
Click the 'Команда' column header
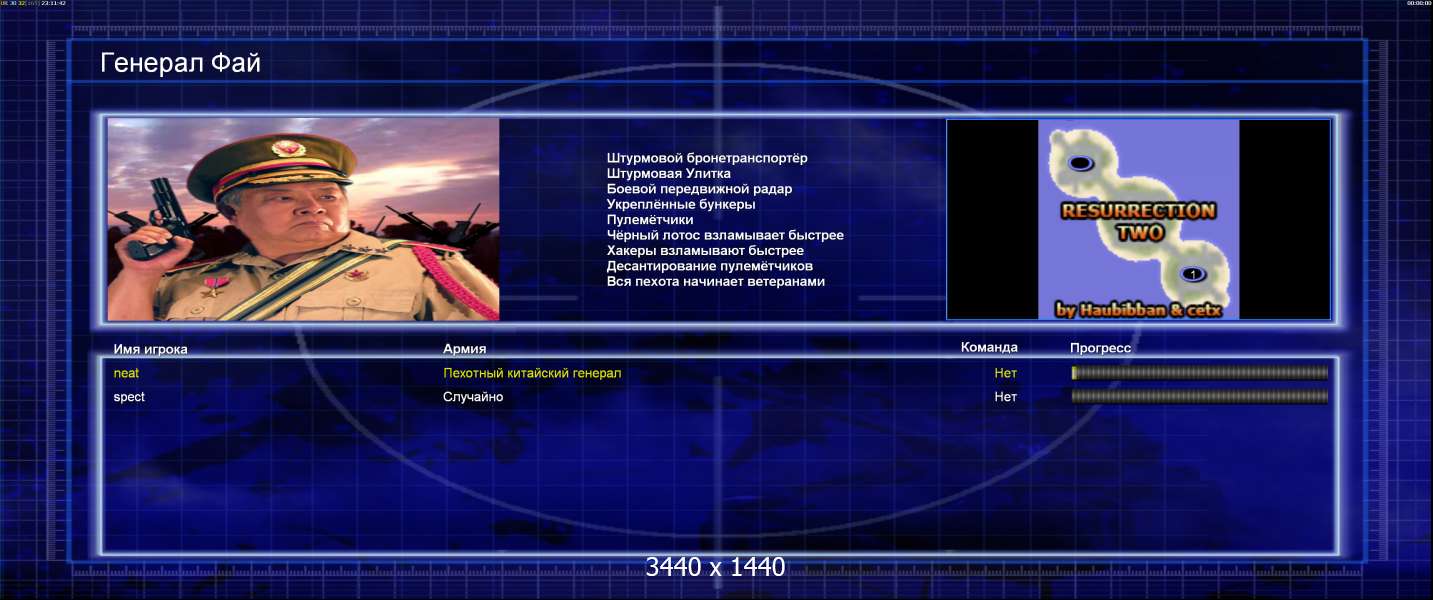tap(989, 347)
